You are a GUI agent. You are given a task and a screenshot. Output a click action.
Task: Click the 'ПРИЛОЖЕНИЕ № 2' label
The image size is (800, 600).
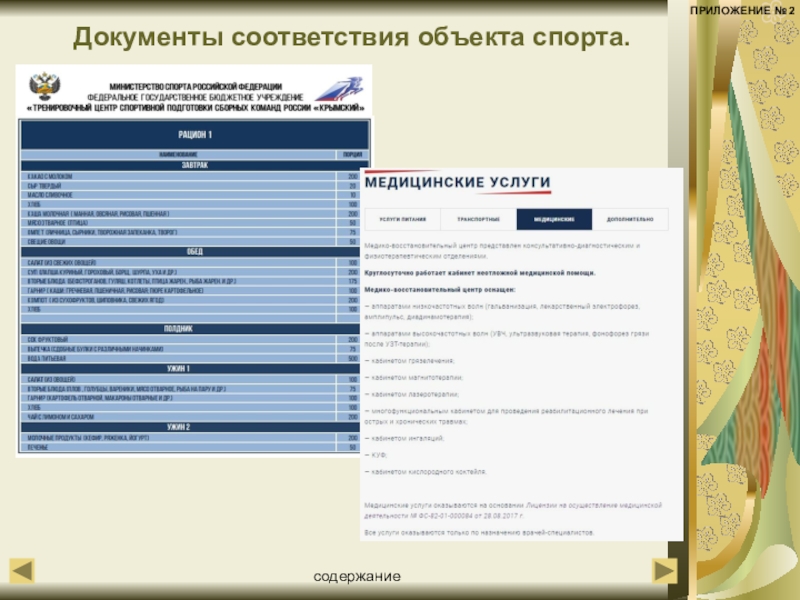pyautogui.click(x=742, y=10)
